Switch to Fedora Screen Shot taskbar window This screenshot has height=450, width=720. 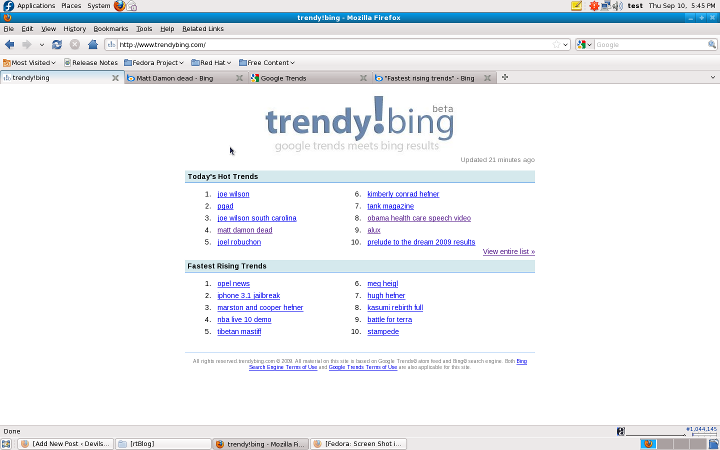click(358, 444)
